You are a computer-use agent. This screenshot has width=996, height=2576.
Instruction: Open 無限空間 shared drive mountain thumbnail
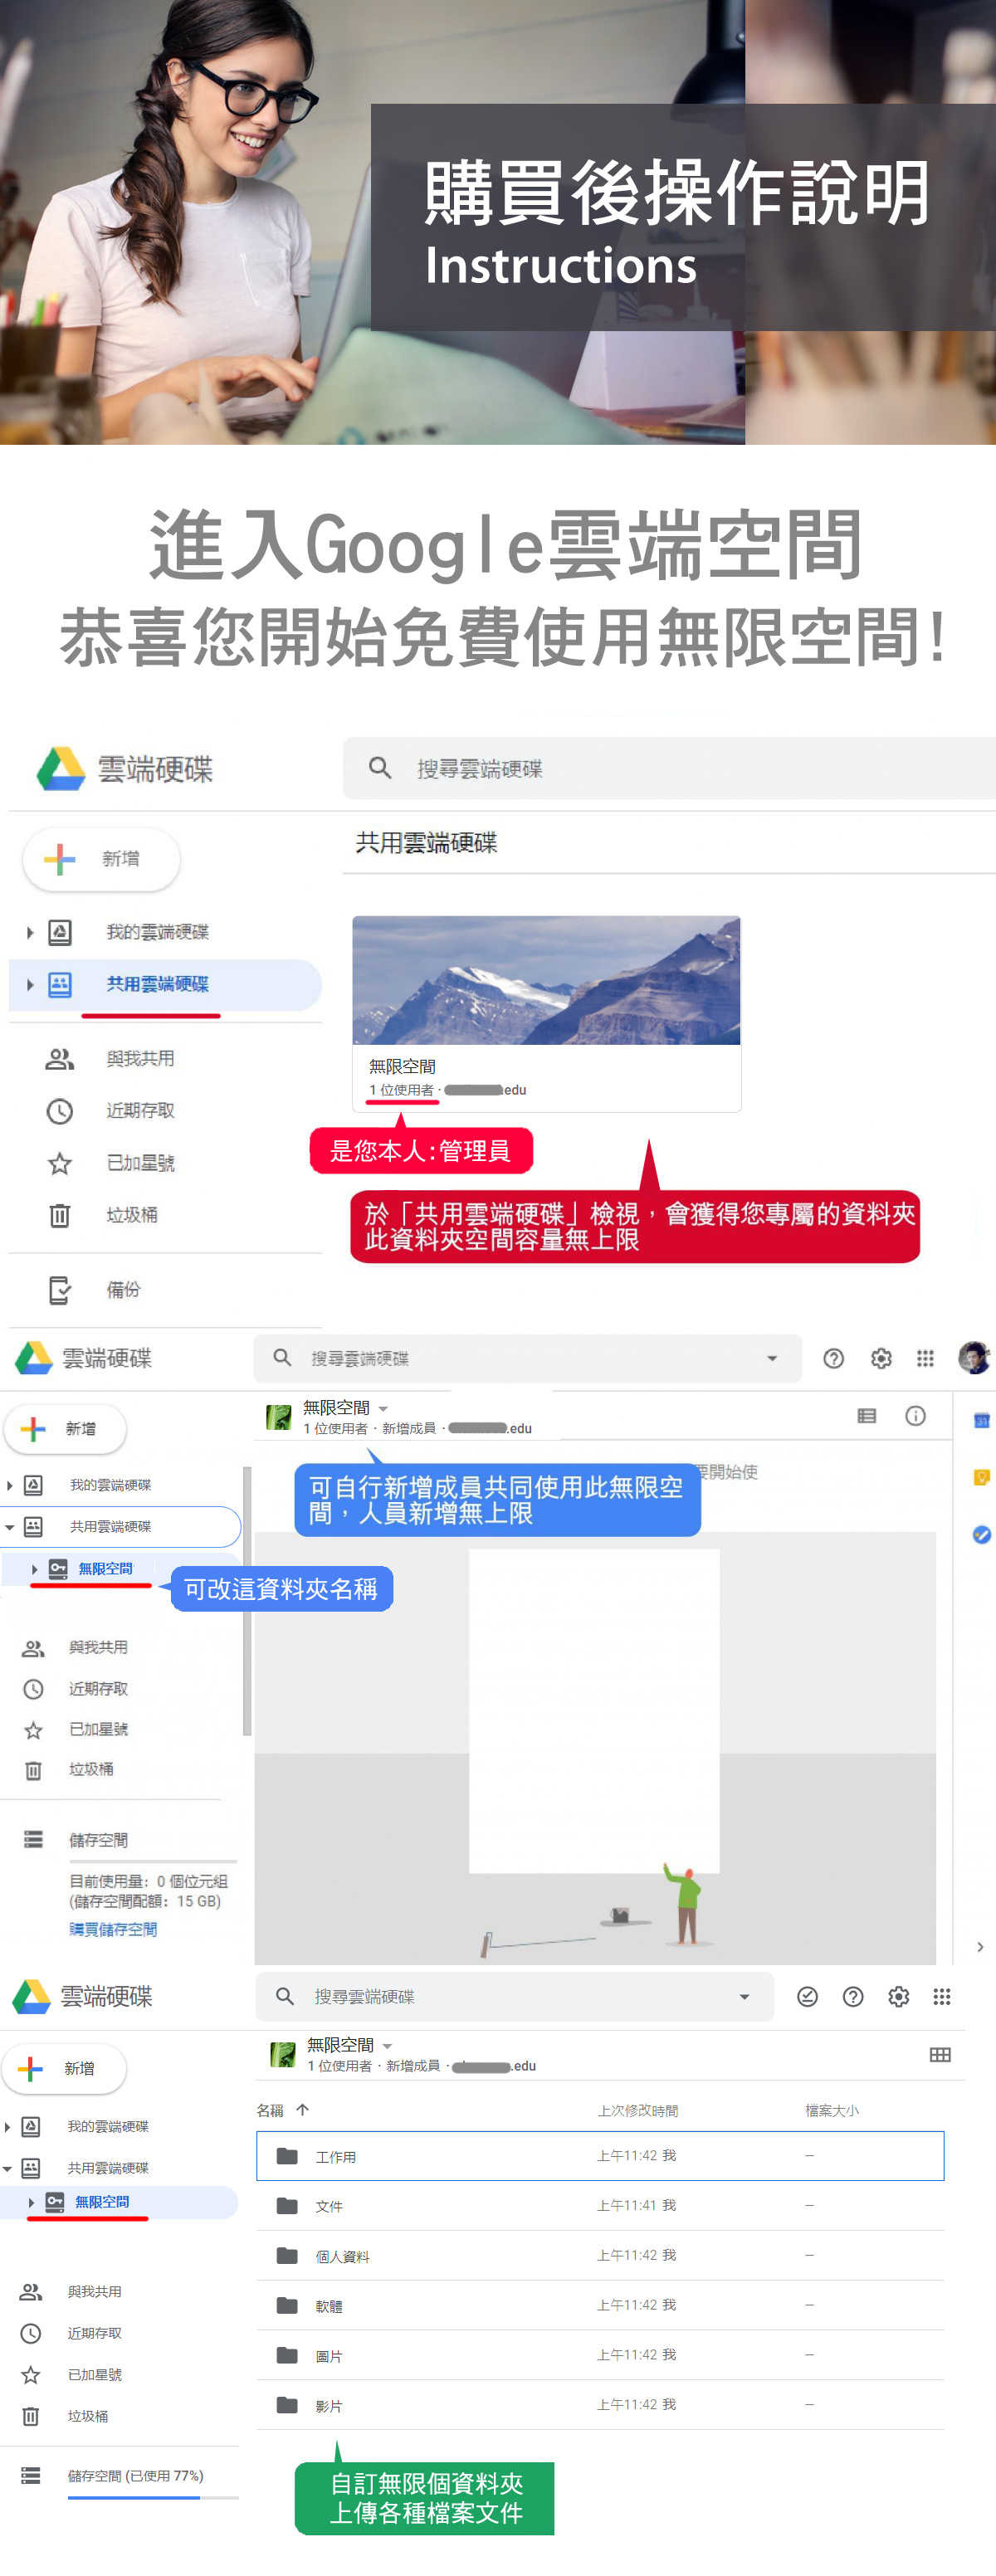coord(546,980)
